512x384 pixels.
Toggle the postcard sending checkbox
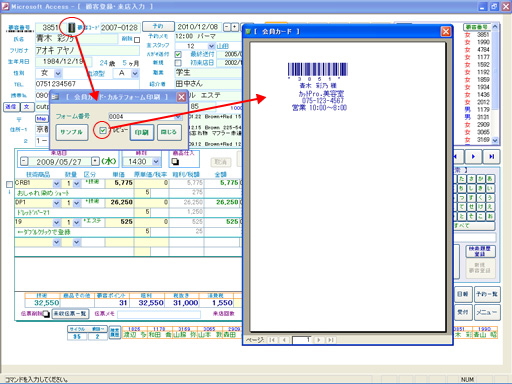pos(178,54)
